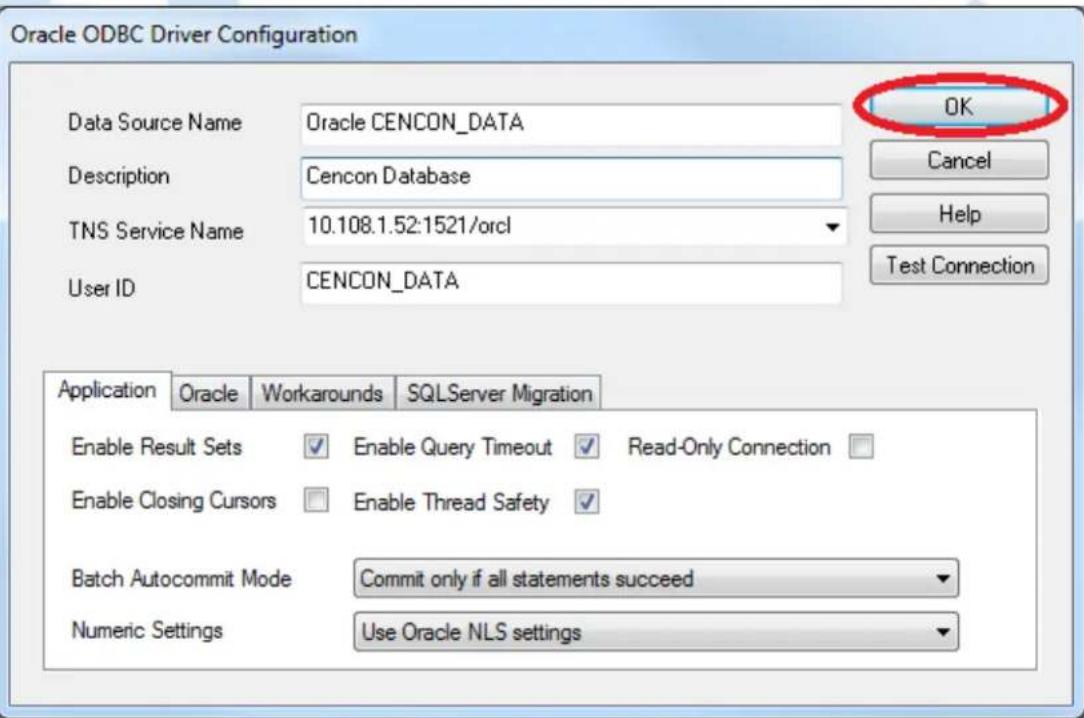The width and height of the screenshot is (1084, 718).
Task: Toggle Enable Thread Safety checkbox
Action: (587, 501)
